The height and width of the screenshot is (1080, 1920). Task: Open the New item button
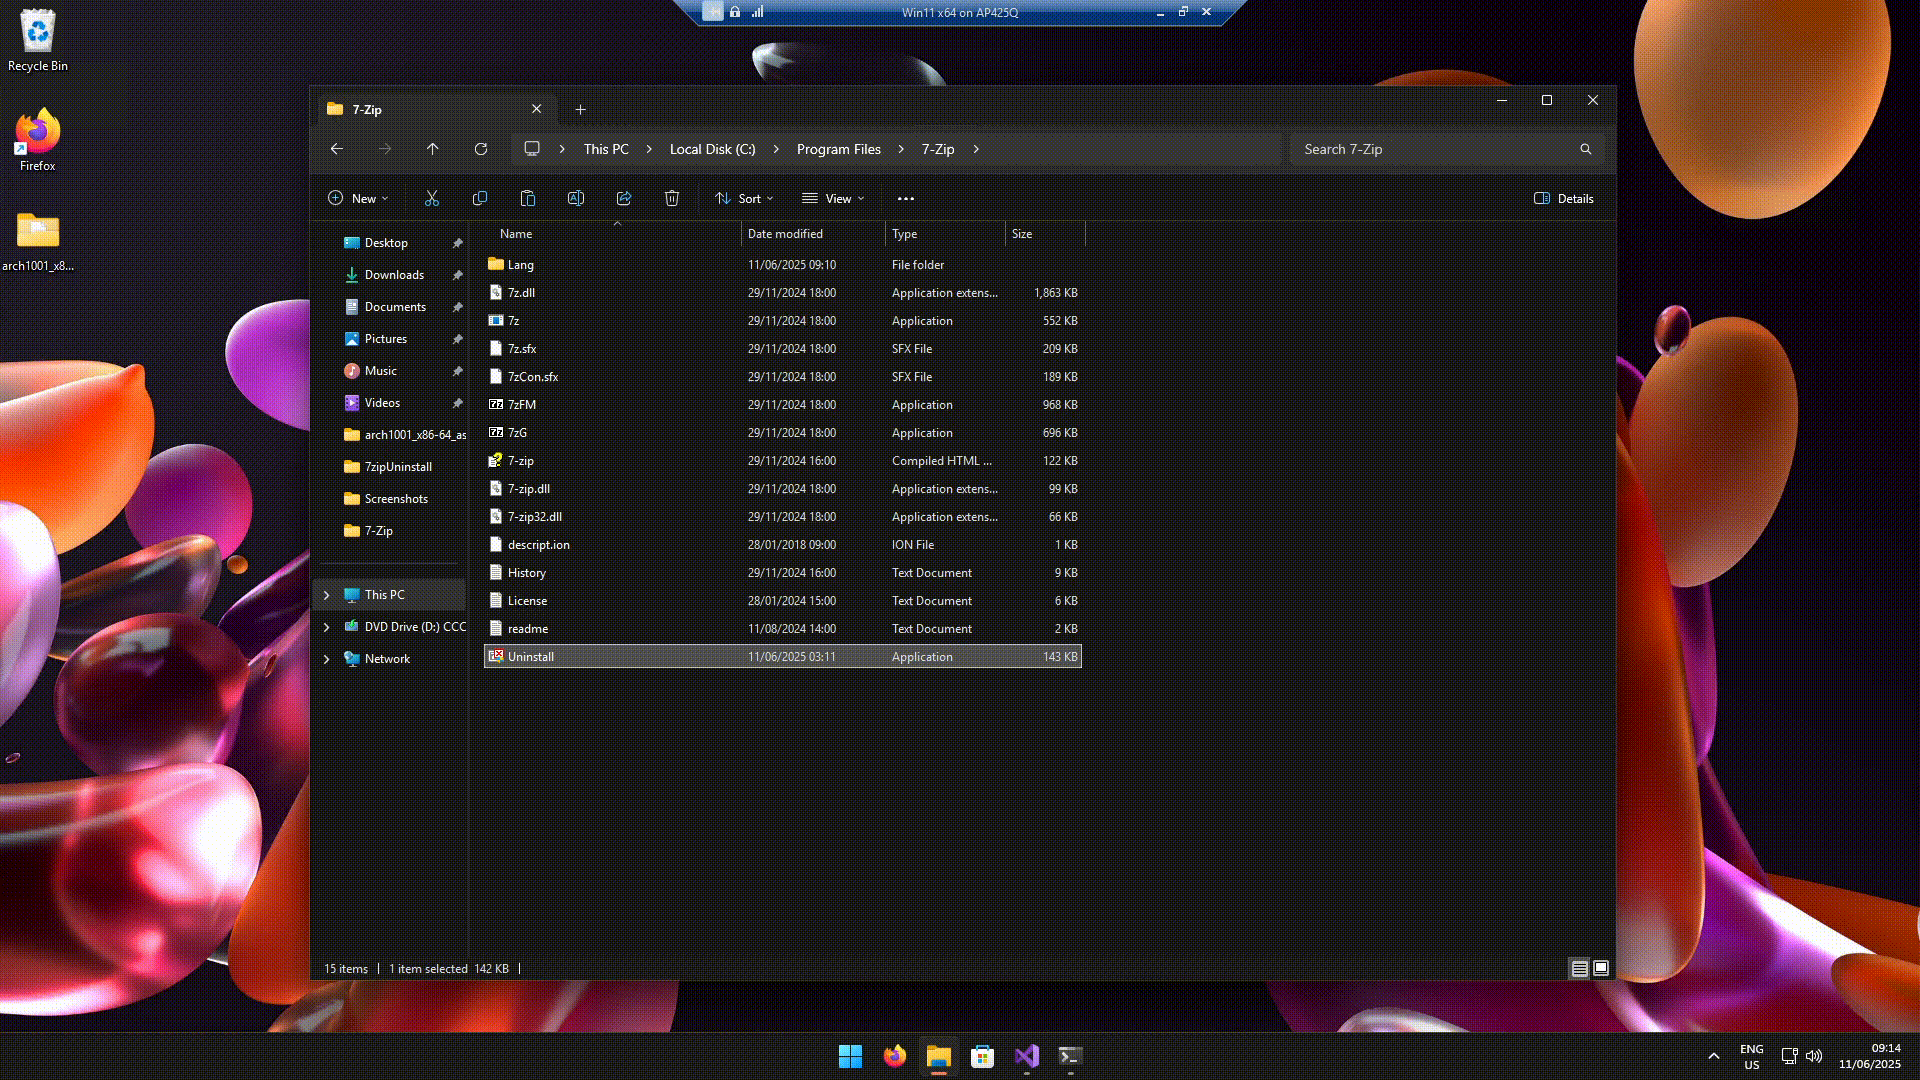pyautogui.click(x=357, y=198)
